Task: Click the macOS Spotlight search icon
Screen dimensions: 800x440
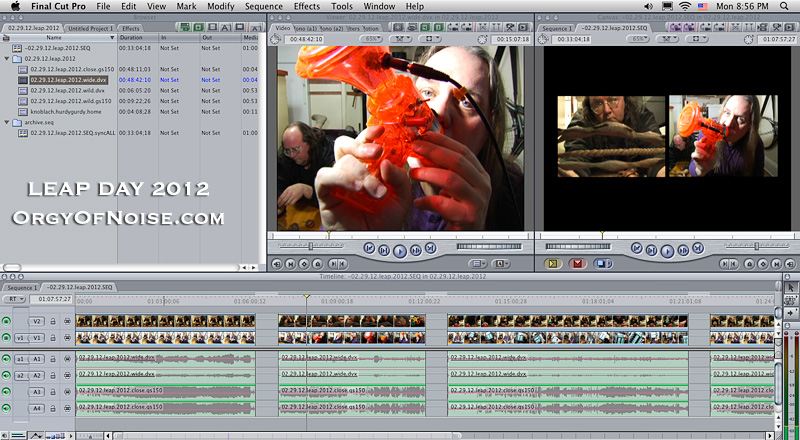Action: click(x=787, y=6)
